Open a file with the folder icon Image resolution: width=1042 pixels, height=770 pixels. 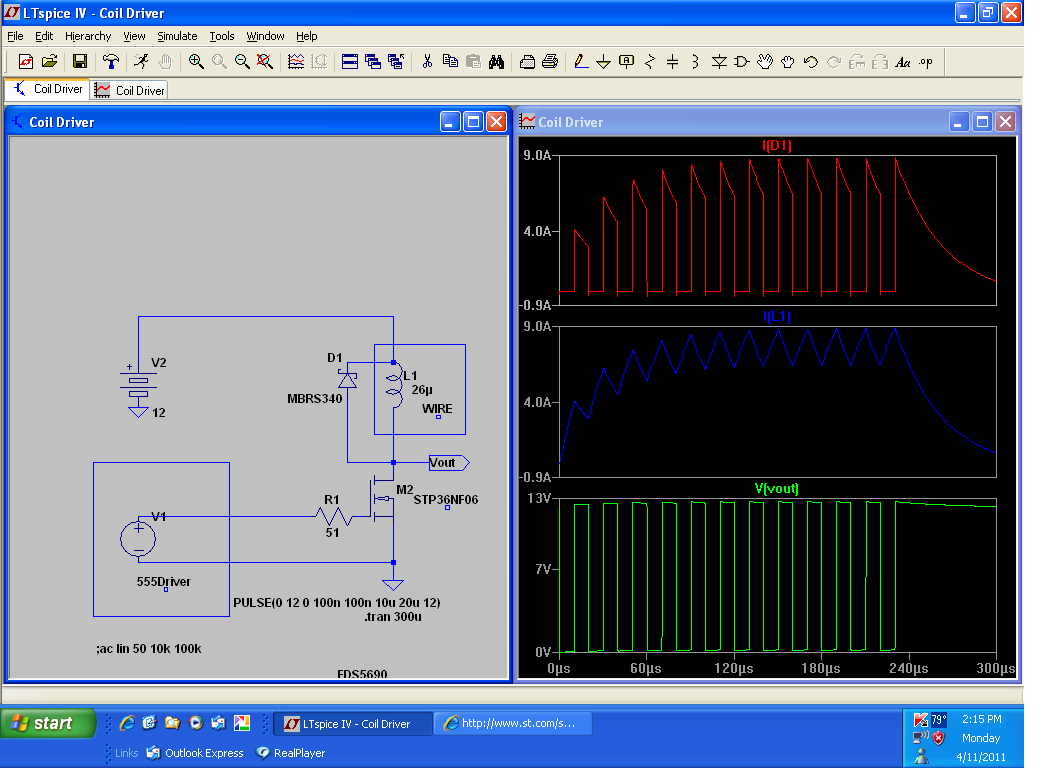click(49, 62)
